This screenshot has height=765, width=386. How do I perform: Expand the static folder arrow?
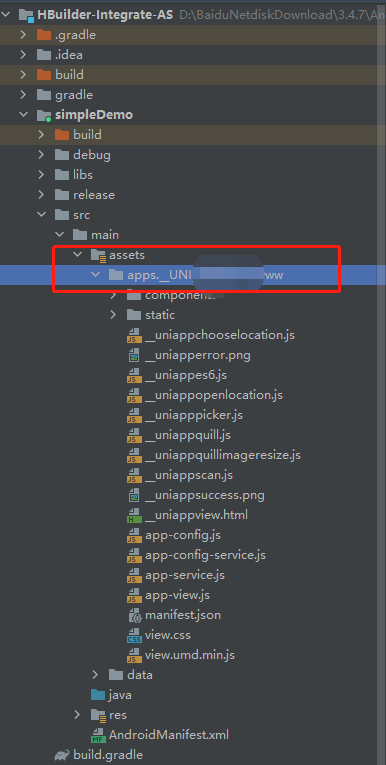pos(113,315)
